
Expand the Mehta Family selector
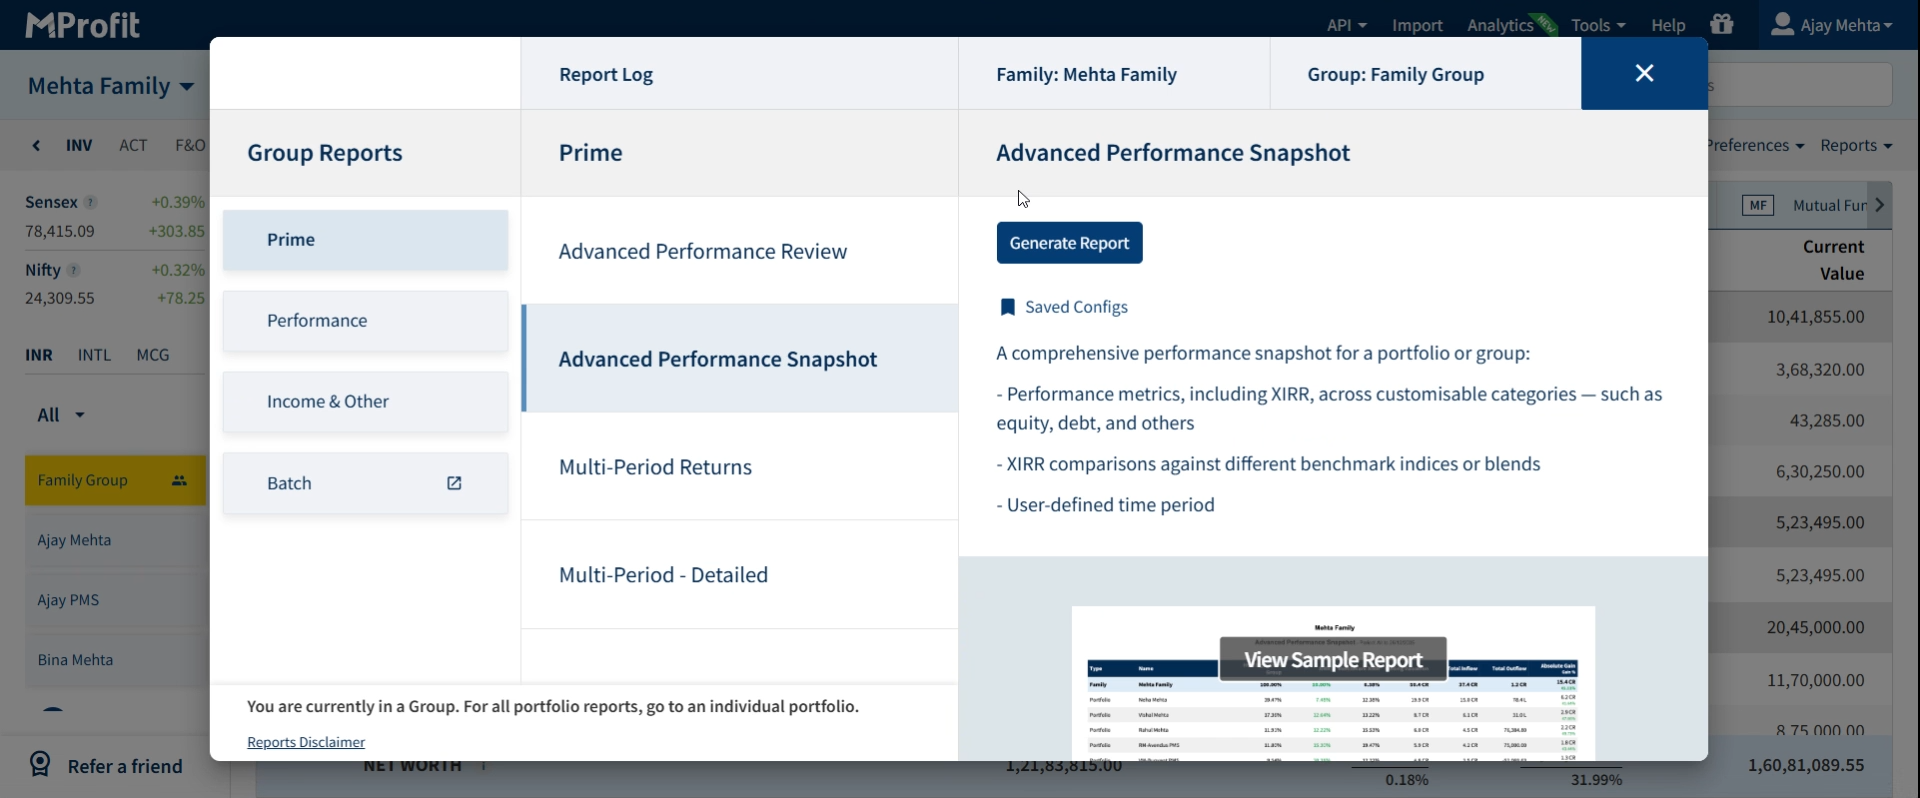pos(110,86)
